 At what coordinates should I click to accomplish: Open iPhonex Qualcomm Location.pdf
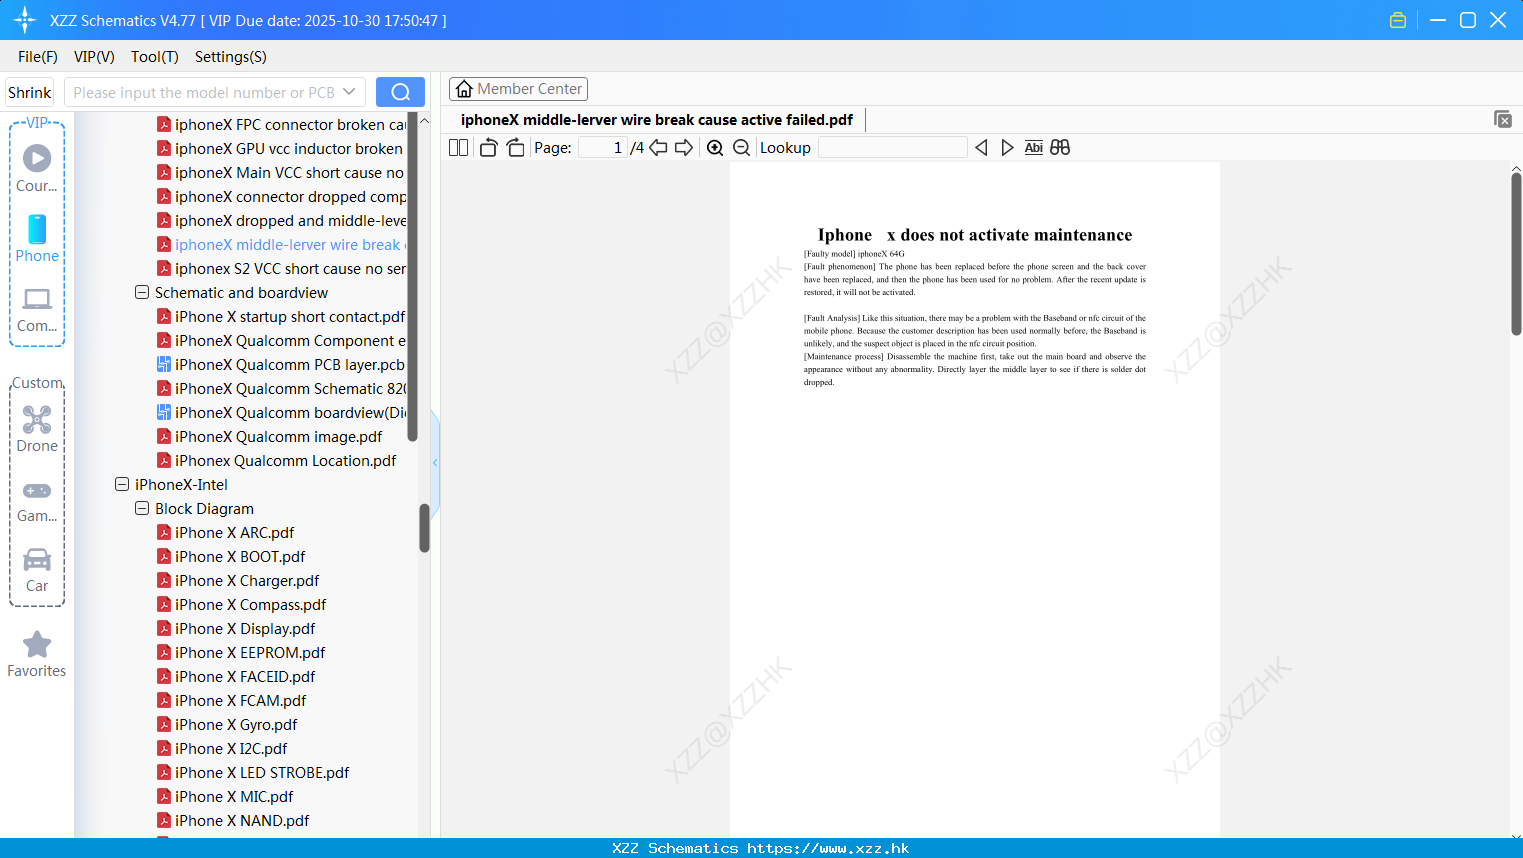[277, 460]
